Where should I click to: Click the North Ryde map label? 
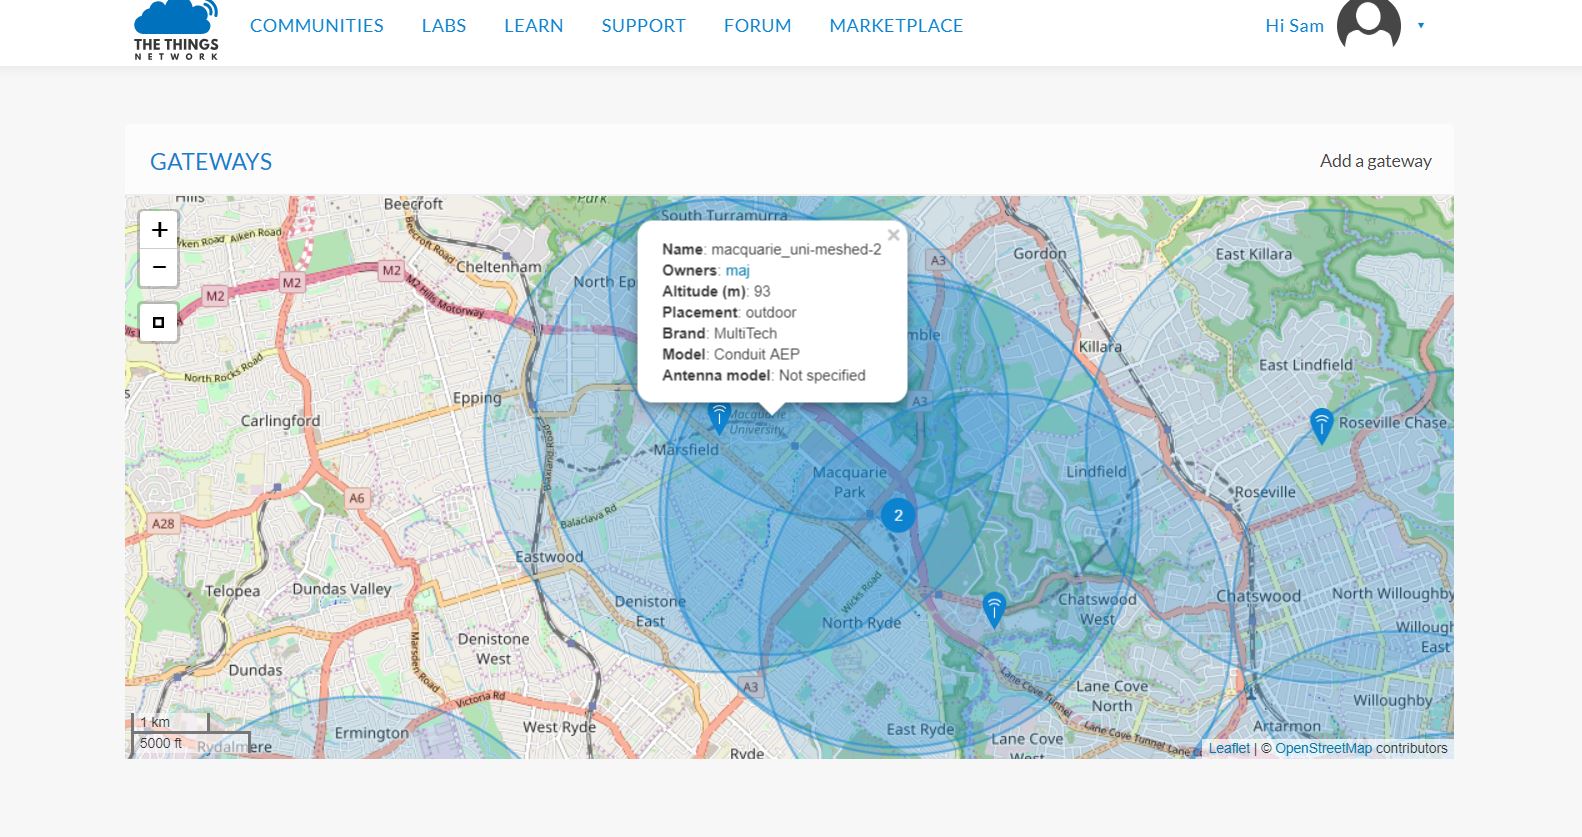861,623
